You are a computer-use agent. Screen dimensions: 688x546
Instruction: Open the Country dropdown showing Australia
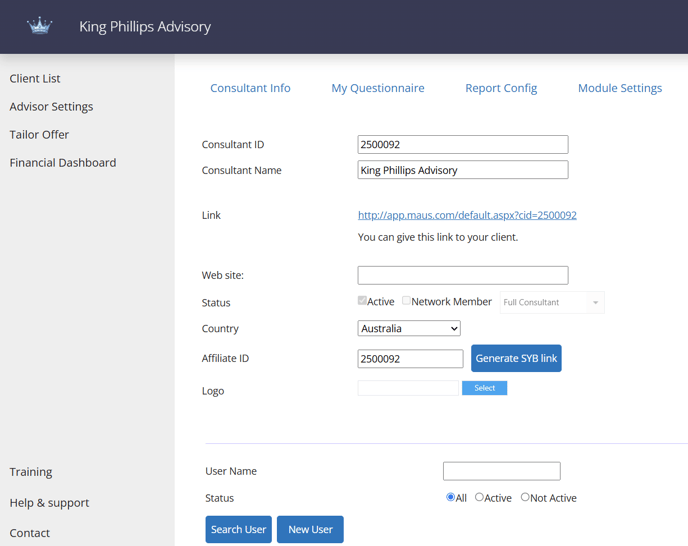(x=409, y=328)
